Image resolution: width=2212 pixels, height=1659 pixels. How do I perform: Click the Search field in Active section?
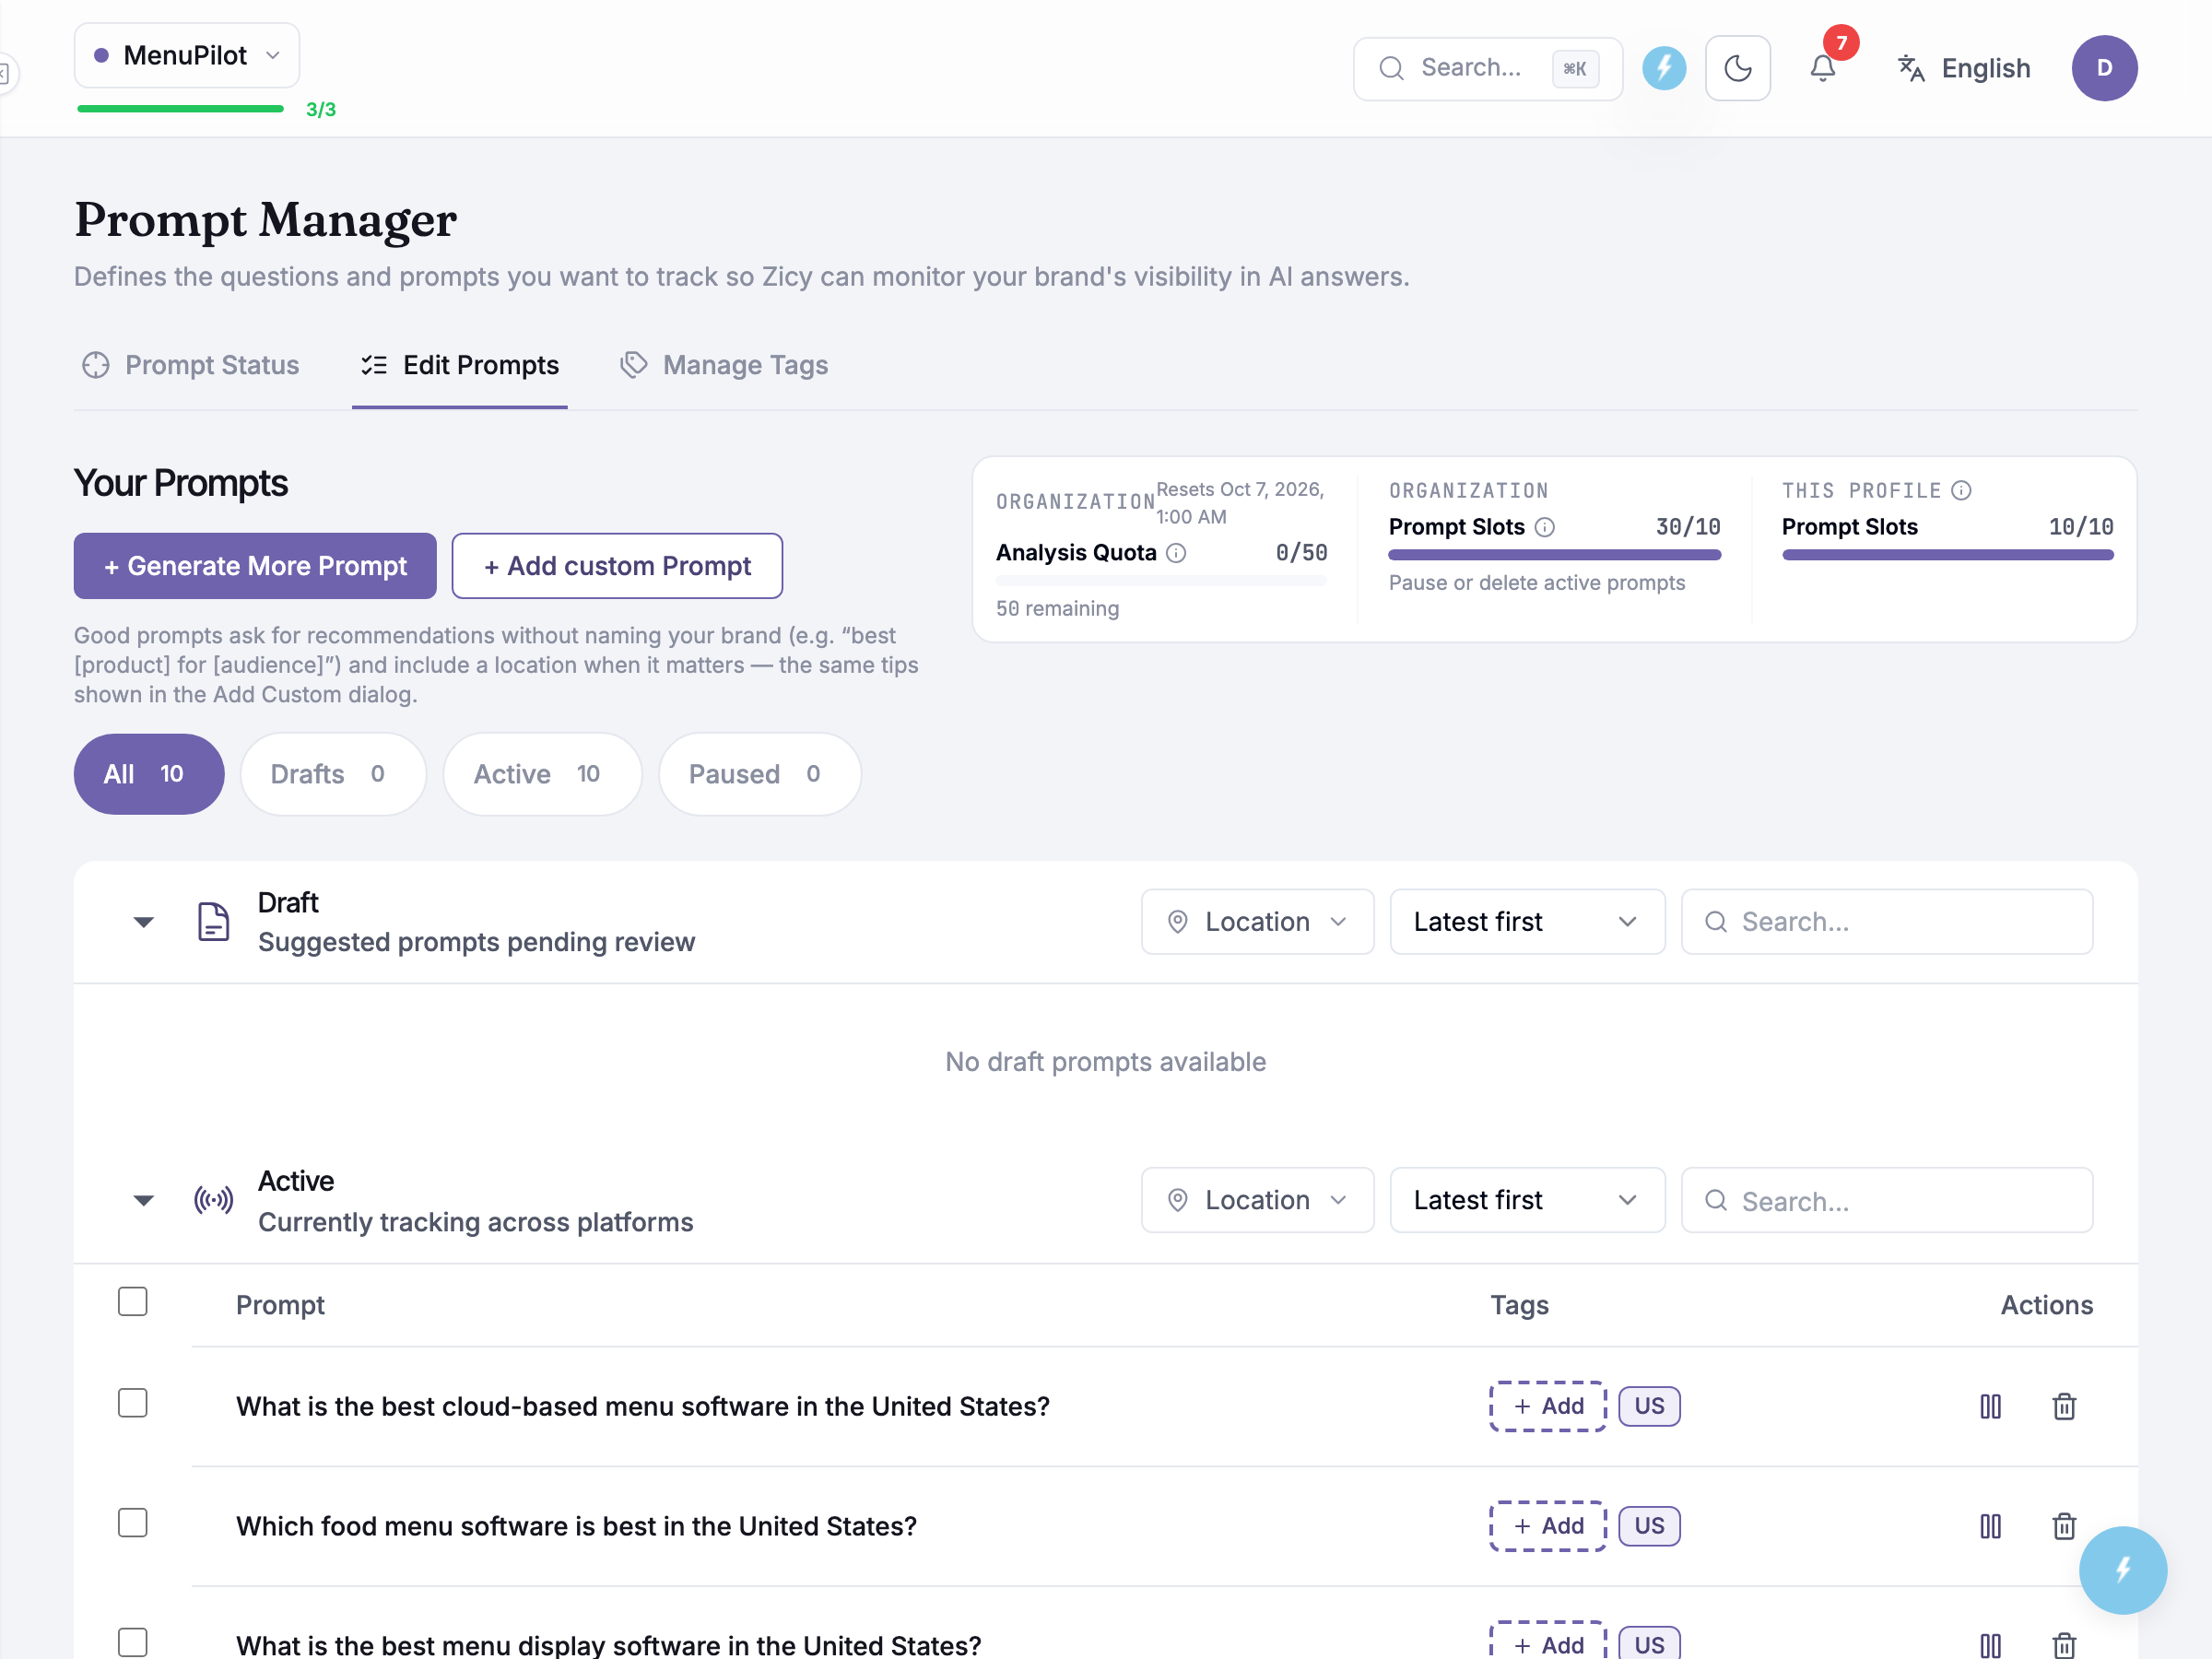(x=1886, y=1200)
